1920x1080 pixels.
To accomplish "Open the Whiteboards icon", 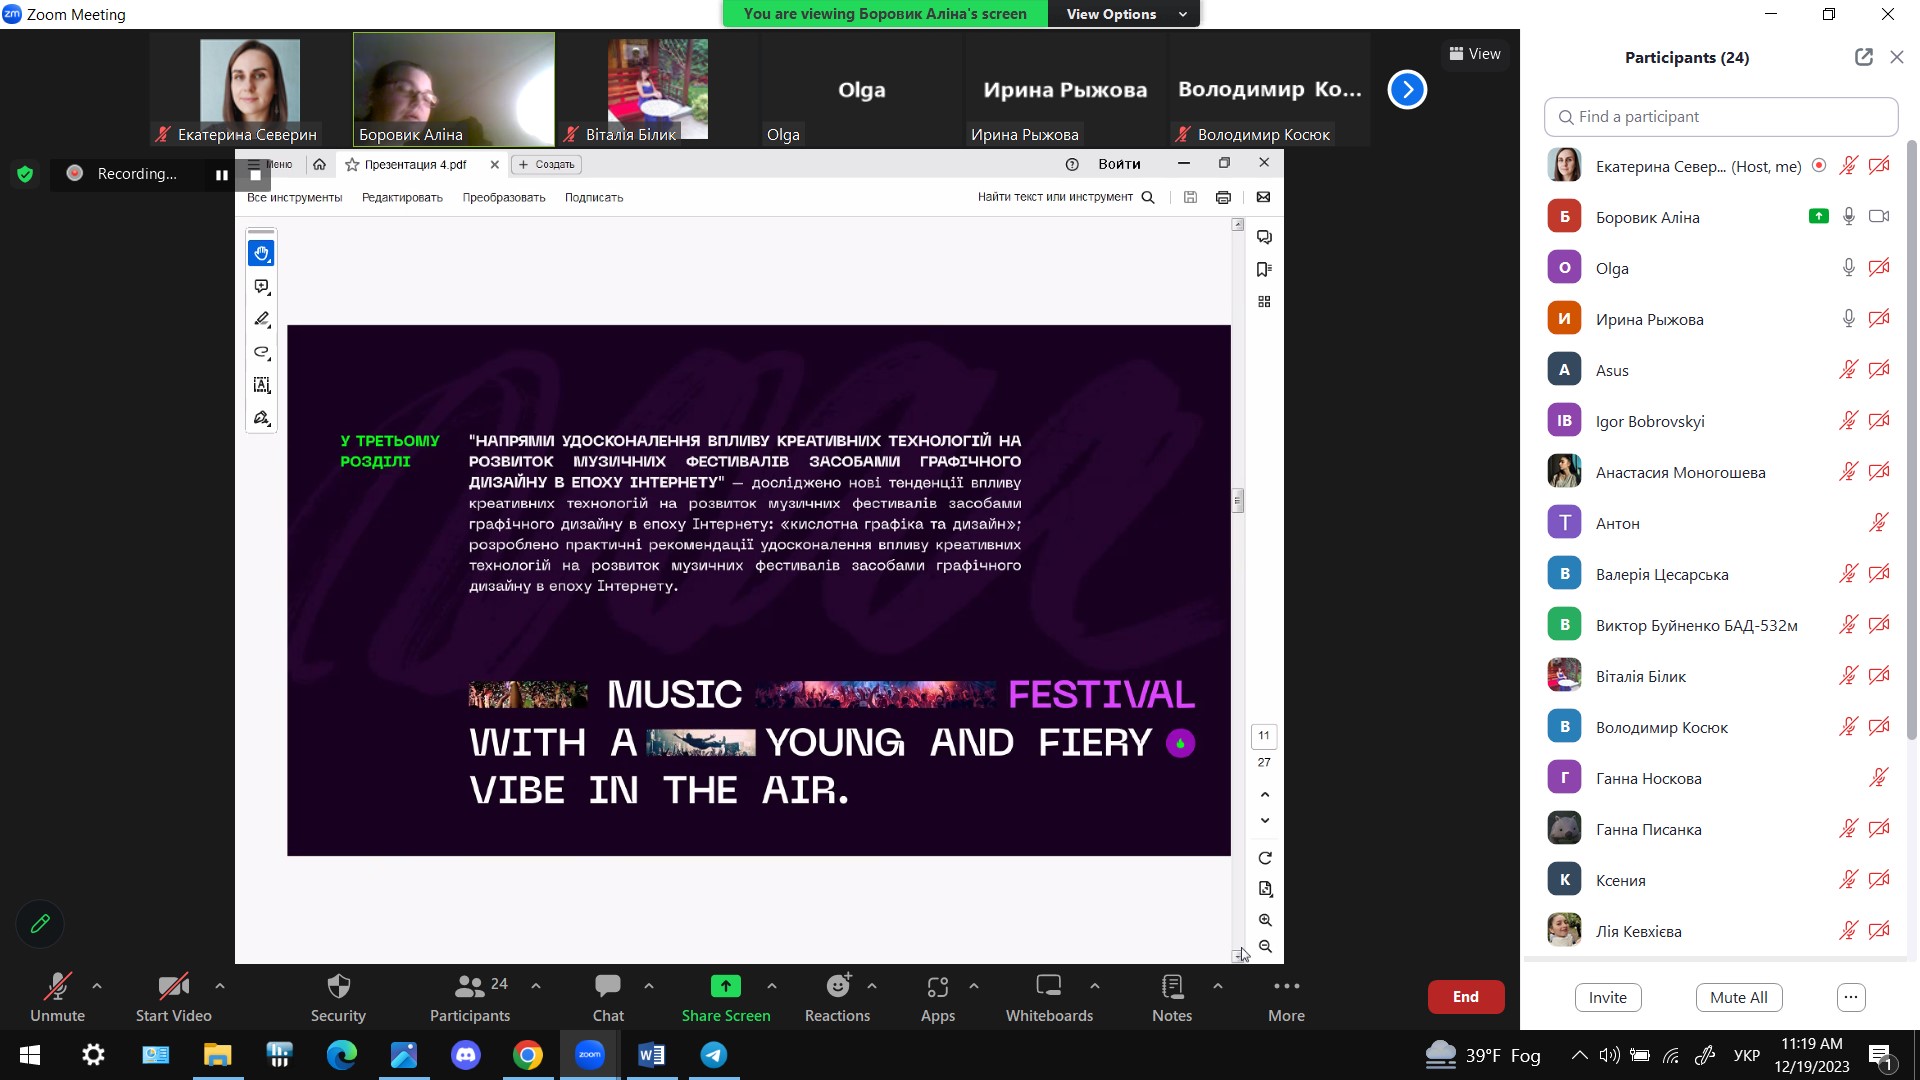I will coord(1048,987).
